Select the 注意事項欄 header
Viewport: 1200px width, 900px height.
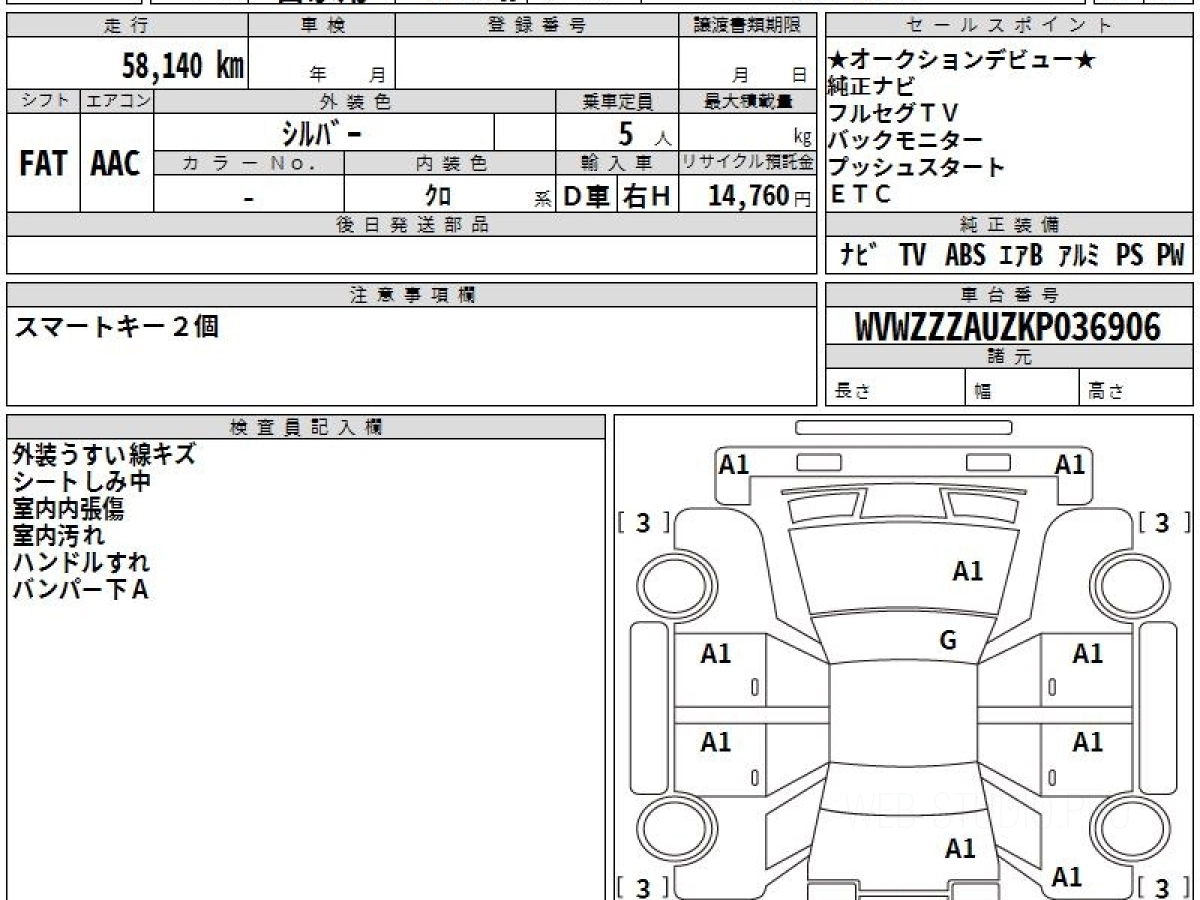(x=412, y=295)
